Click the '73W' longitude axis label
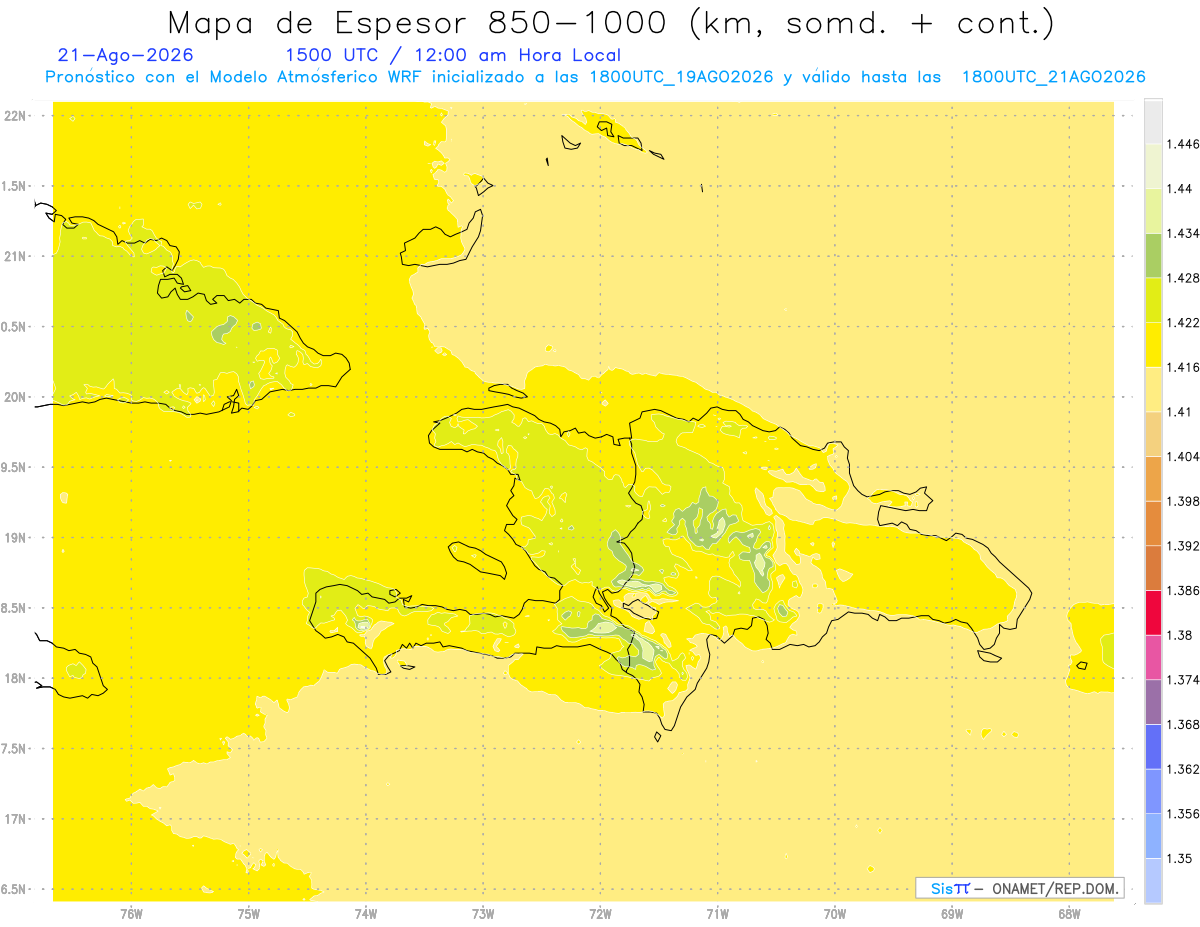This screenshot has height=927, width=1200. 483,913
